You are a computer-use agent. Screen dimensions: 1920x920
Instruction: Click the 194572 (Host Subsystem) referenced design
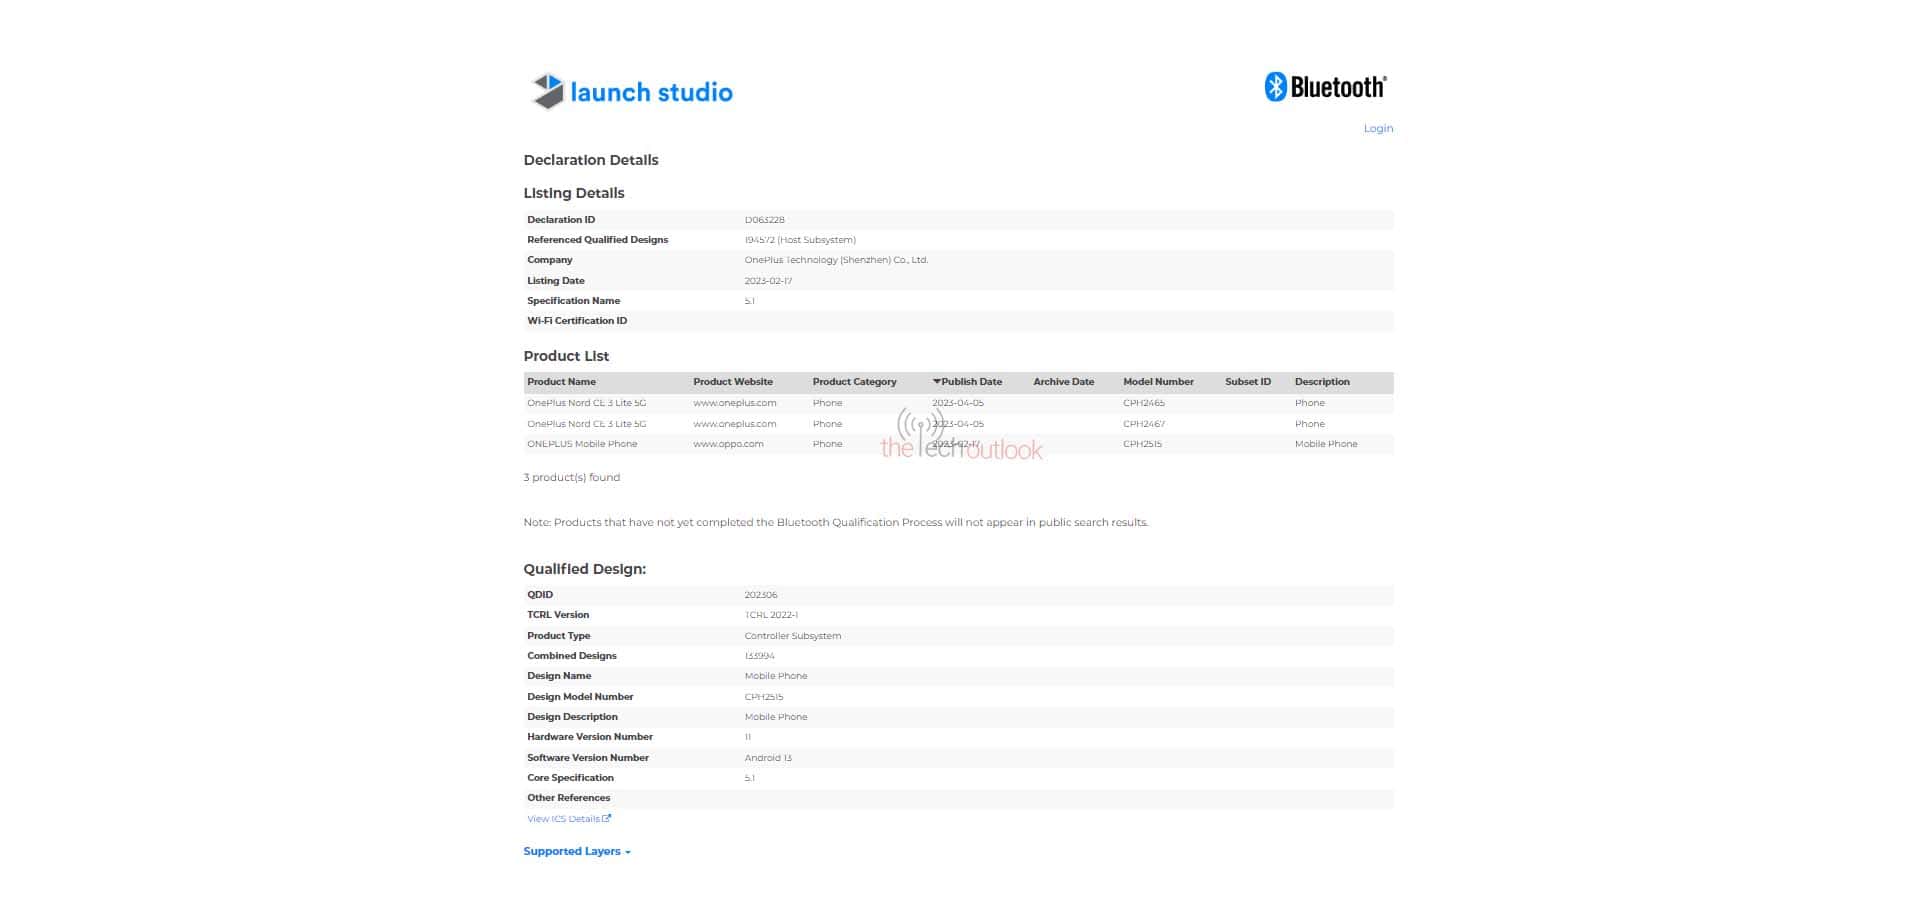click(x=800, y=240)
